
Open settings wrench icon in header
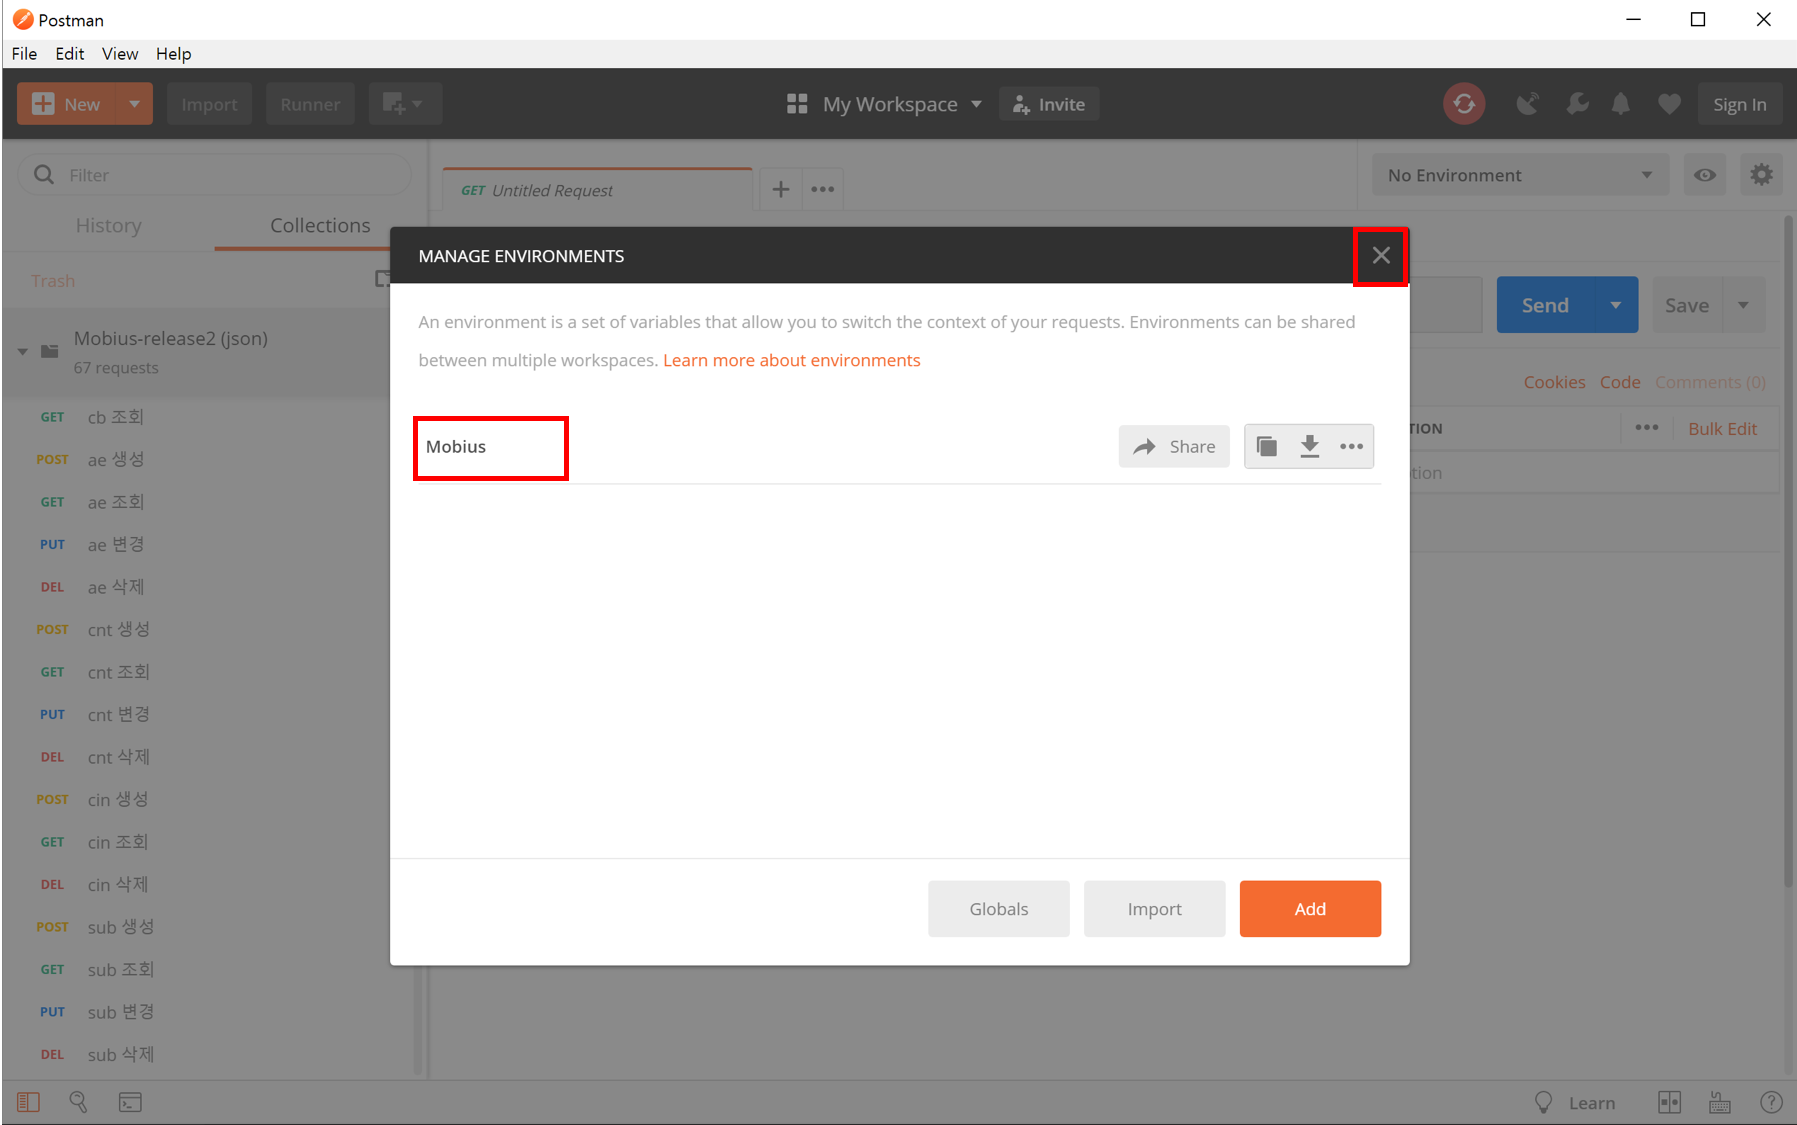coord(1577,104)
